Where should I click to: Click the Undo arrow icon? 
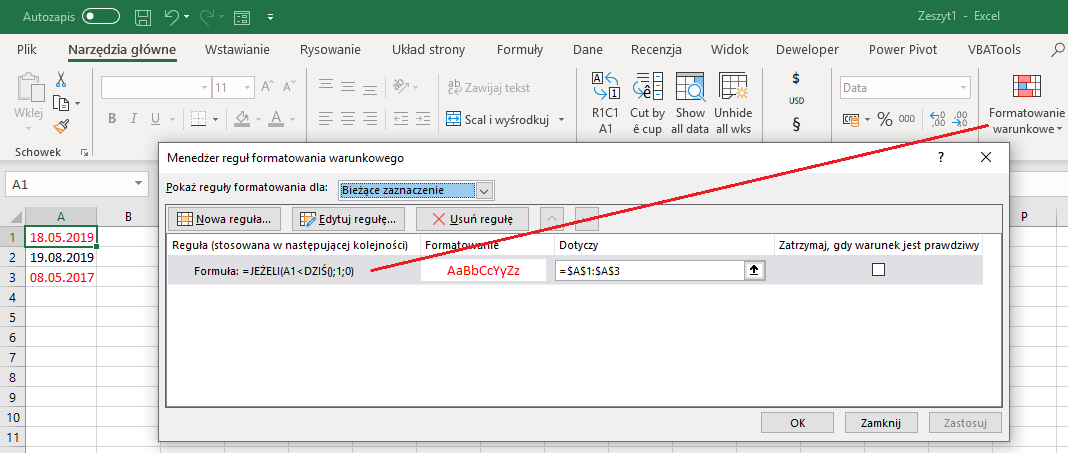click(x=172, y=17)
